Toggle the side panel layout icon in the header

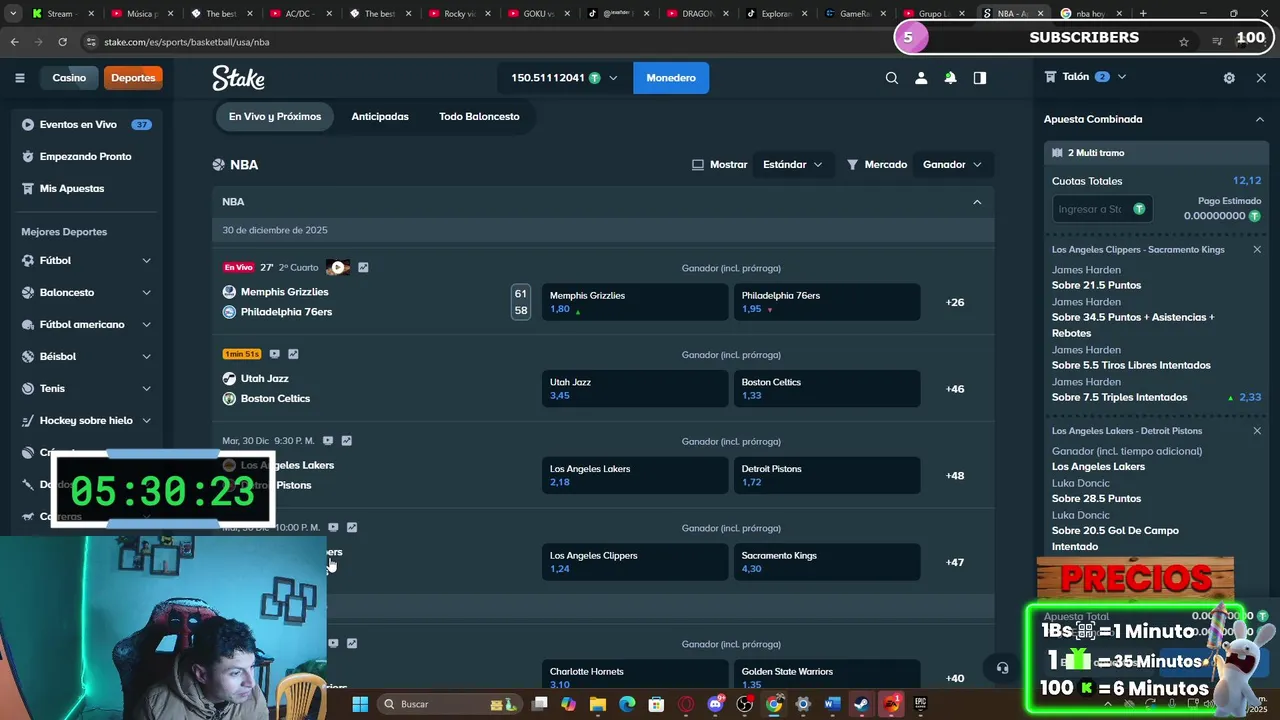point(980,78)
